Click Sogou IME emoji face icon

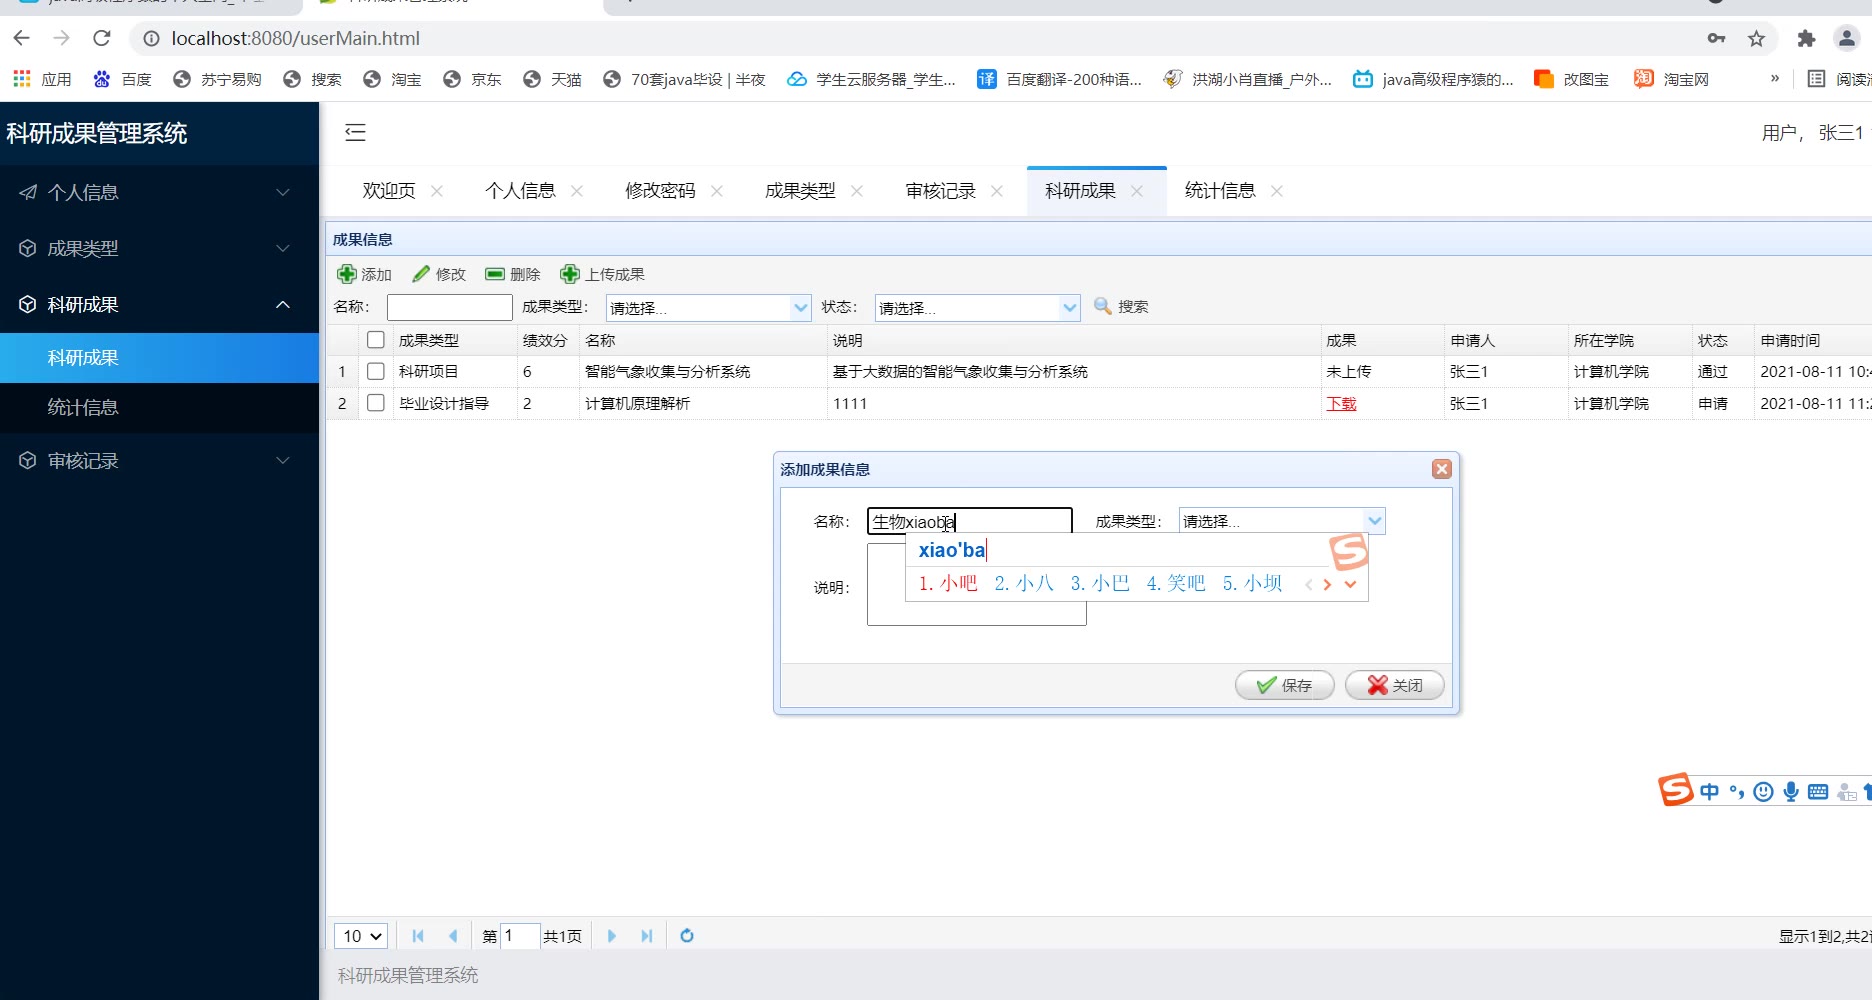point(1764,792)
